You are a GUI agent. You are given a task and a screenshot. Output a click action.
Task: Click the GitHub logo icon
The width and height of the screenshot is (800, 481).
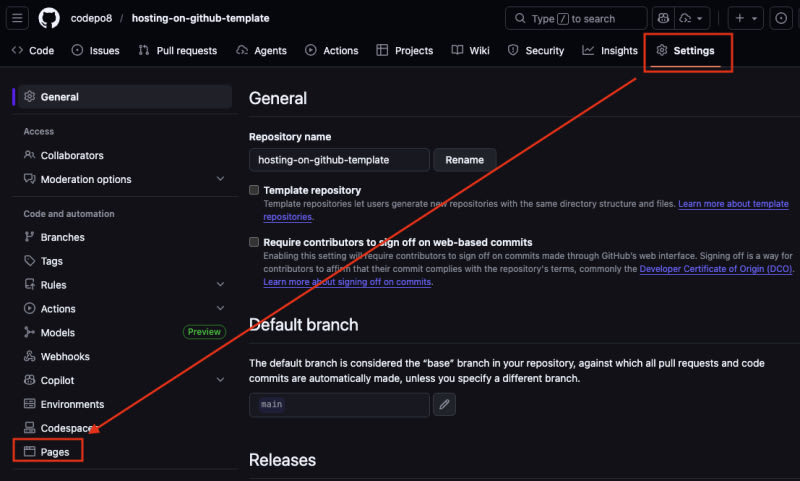(x=49, y=18)
